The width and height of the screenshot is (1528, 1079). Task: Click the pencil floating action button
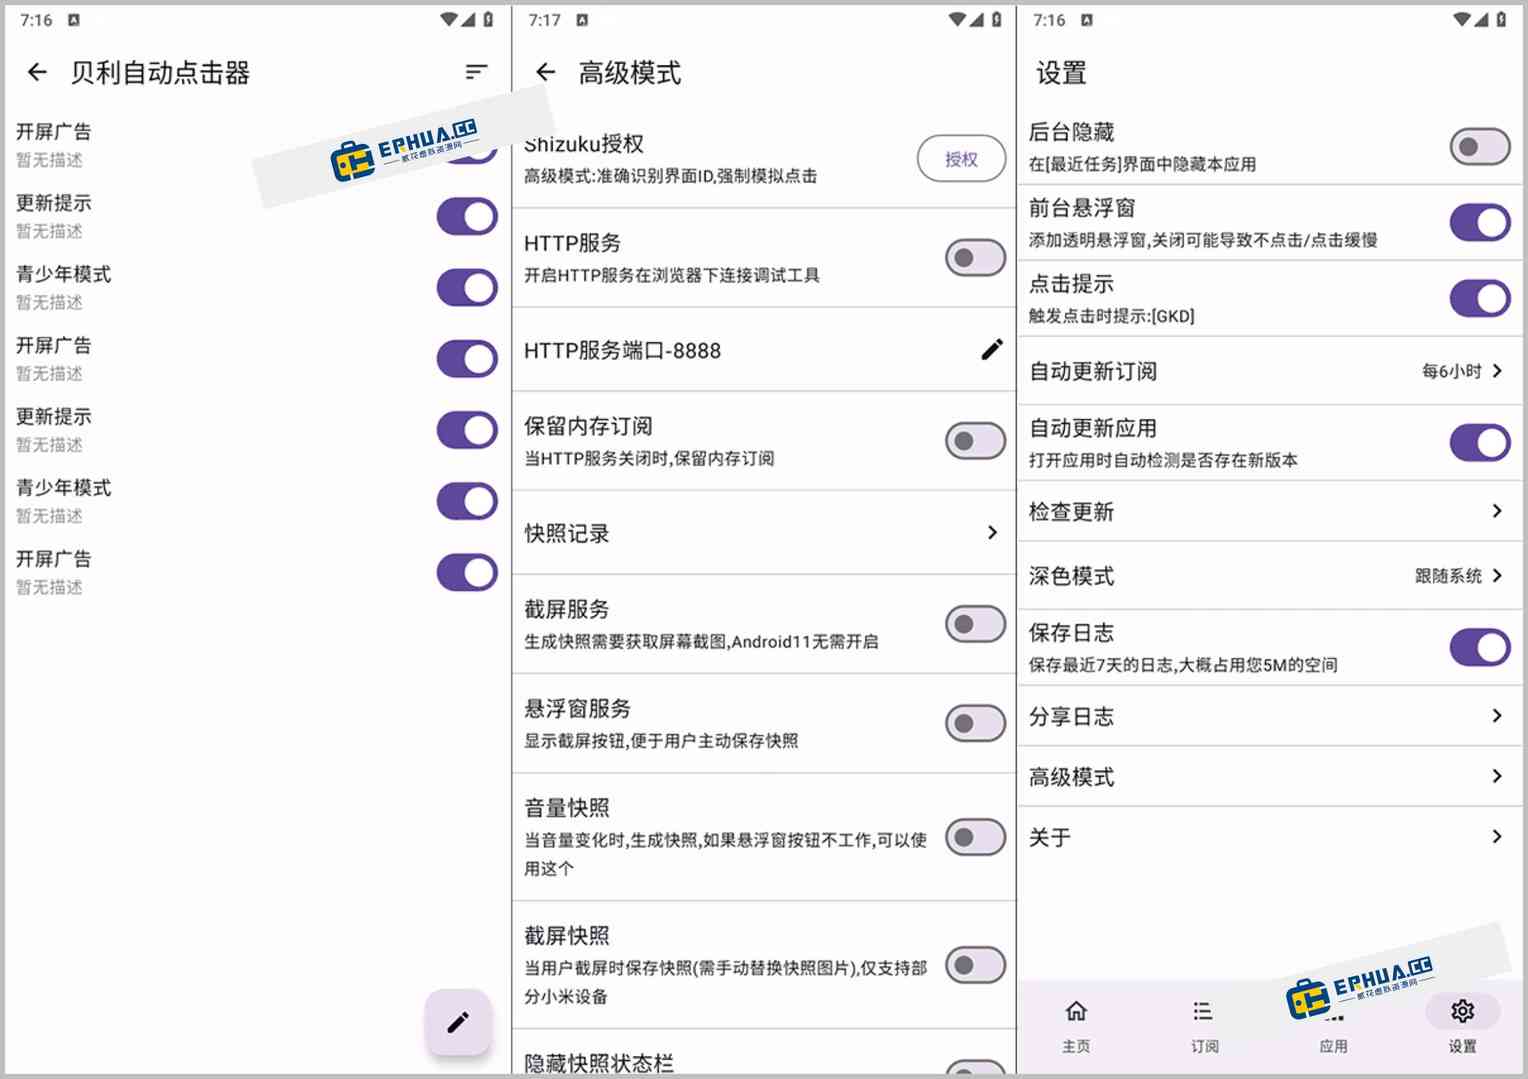(x=459, y=1021)
